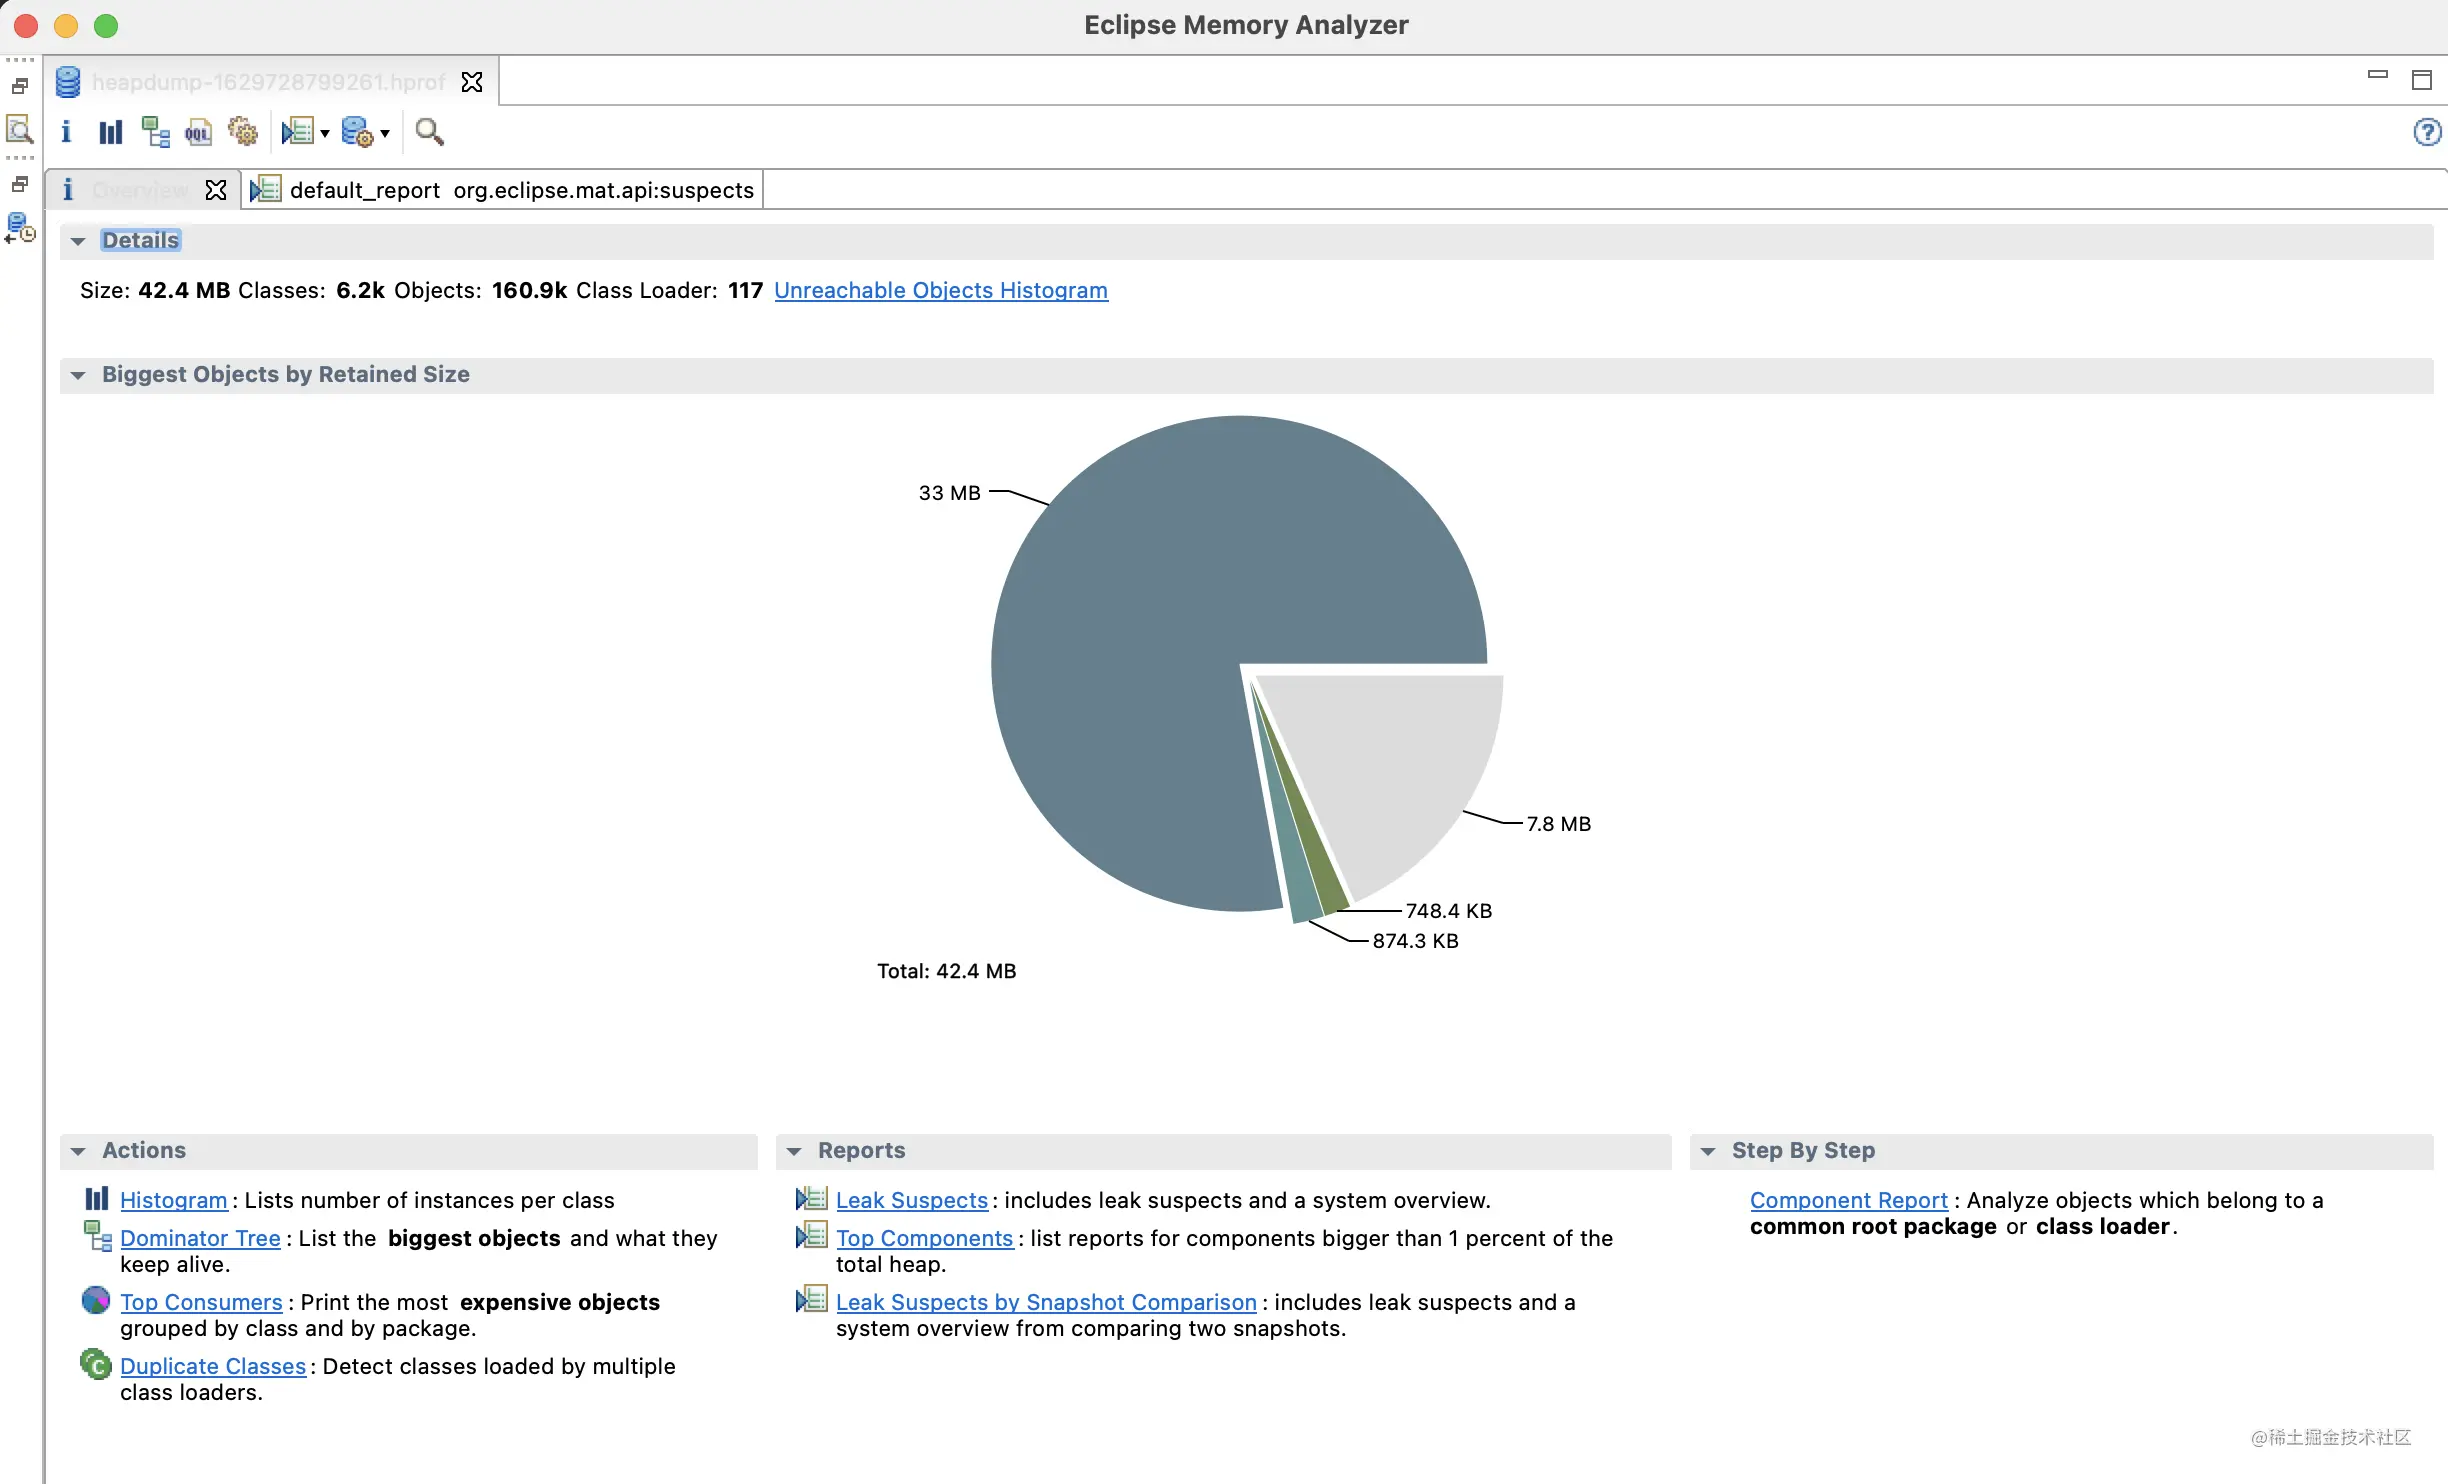Click the find object magnifier icon
The height and width of the screenshot is (1484, 2448).
click(429, 132)
